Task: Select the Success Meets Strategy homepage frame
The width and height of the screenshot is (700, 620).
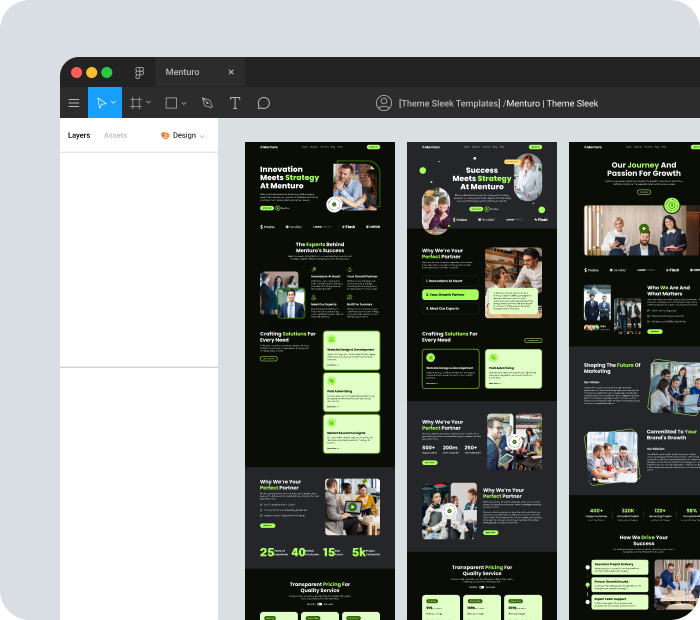Action: click(482, 381)
